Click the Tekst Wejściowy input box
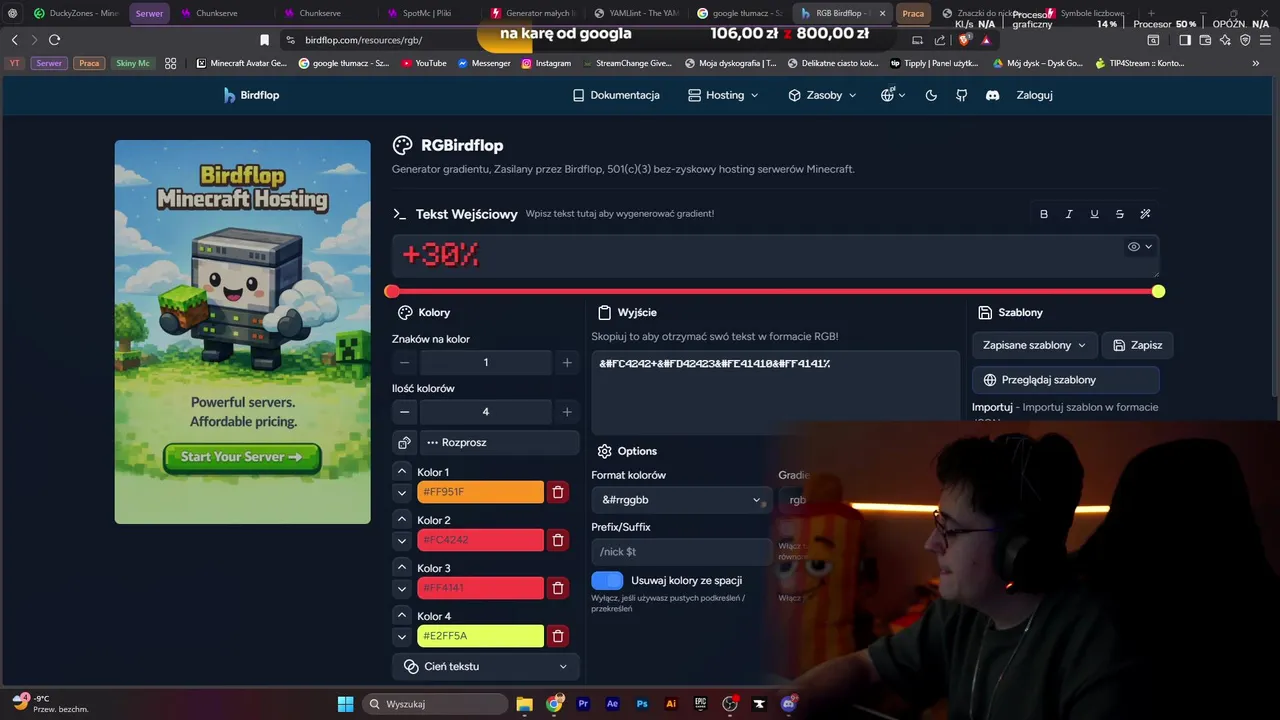Screen dimensions: 1280x720 (x=775, y=256)
